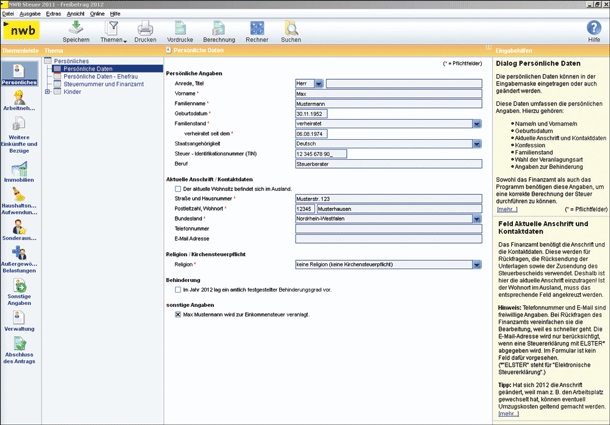Click the Drucken printer icon
The height and width of the screenshot is (425, 610).
145,28
